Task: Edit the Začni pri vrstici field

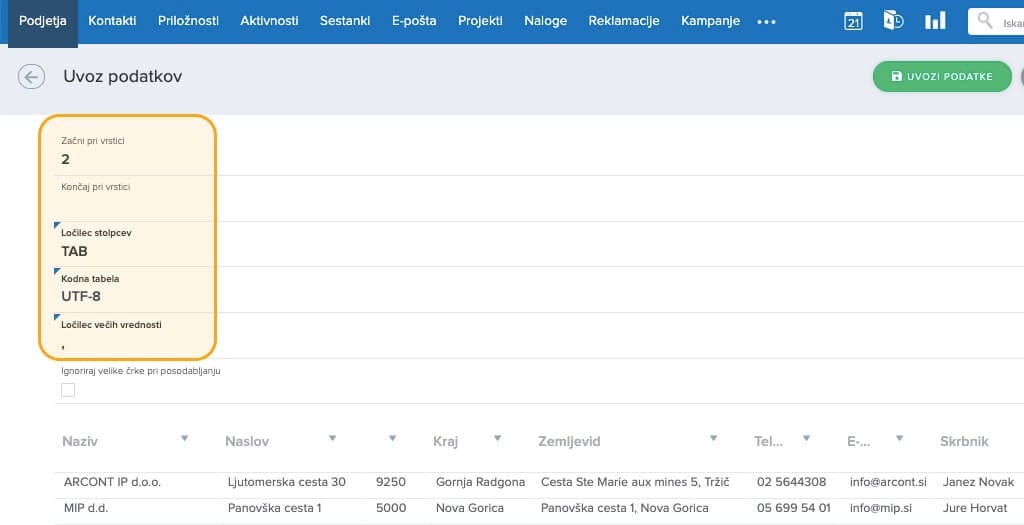Action: pyautogui.click(x=539, y=153)
